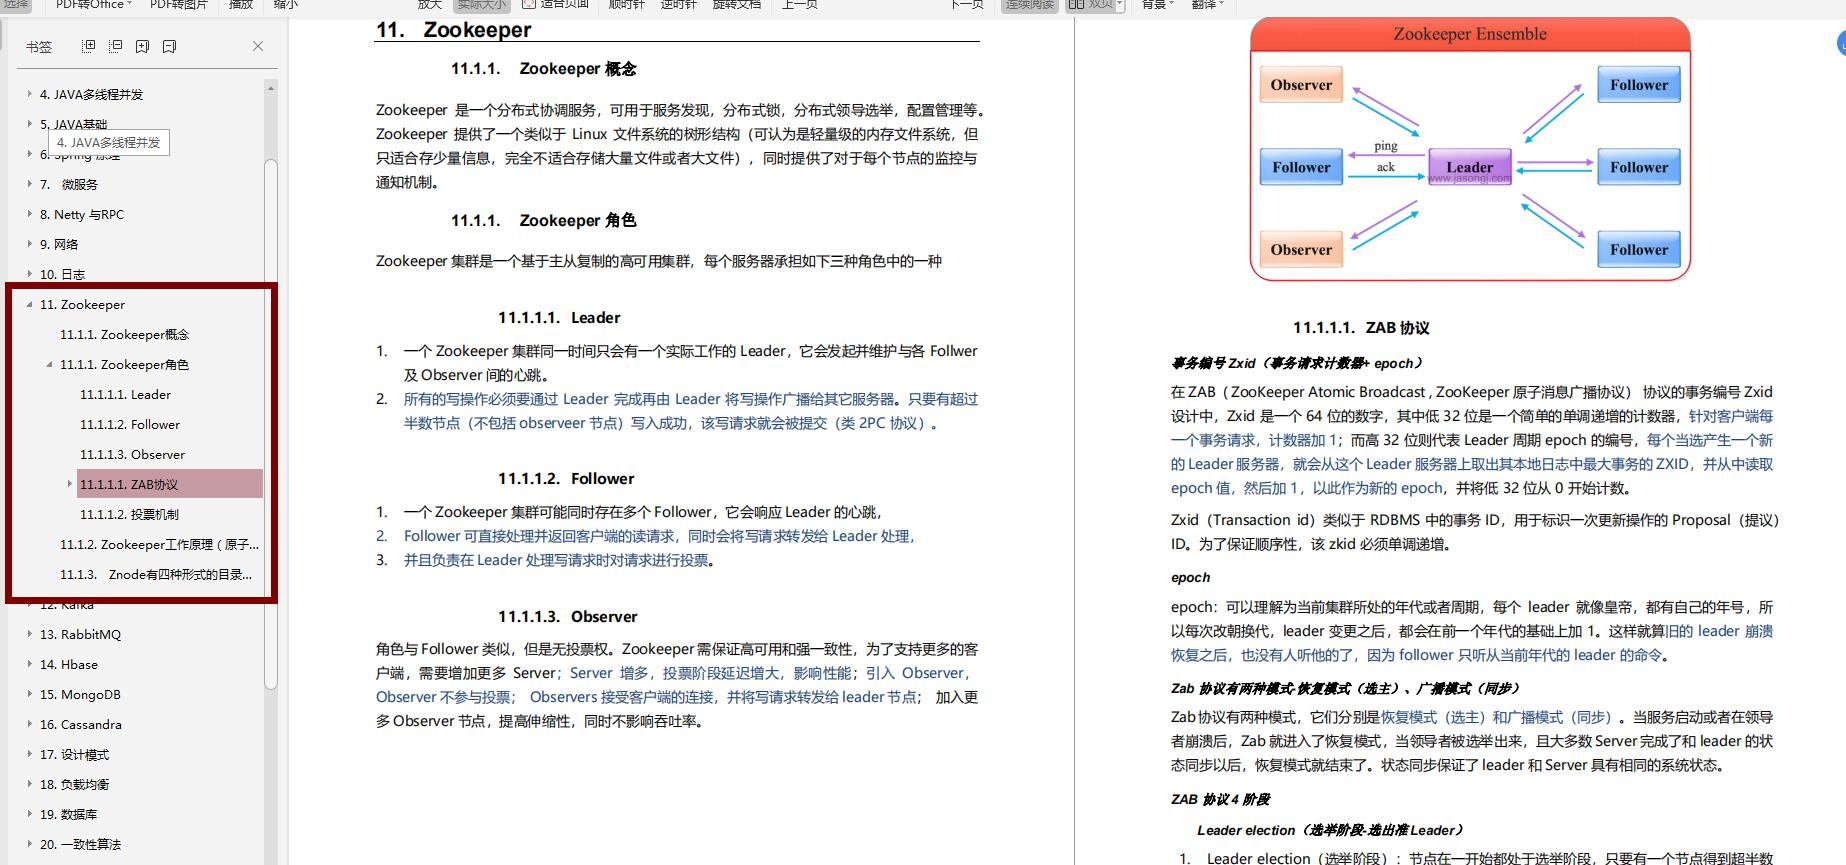Click the delete bookmark icon
The height and width of the screenshot is (865, 1846).
169,46
